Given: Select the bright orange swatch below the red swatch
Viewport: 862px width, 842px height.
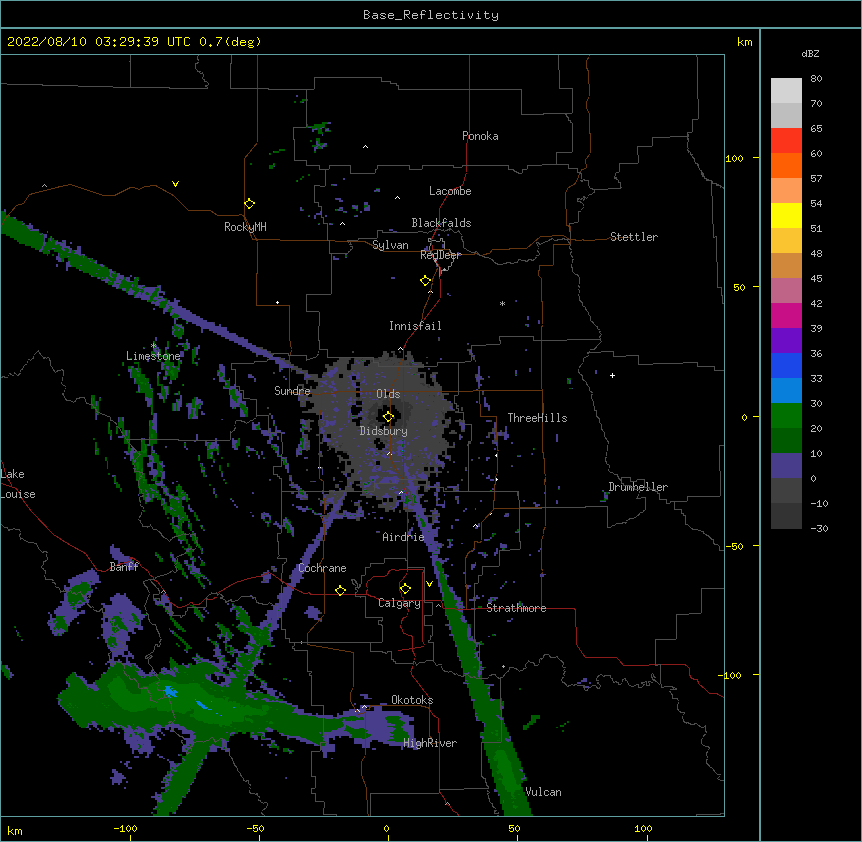Looking at the screenshot, I should [786, 165].
